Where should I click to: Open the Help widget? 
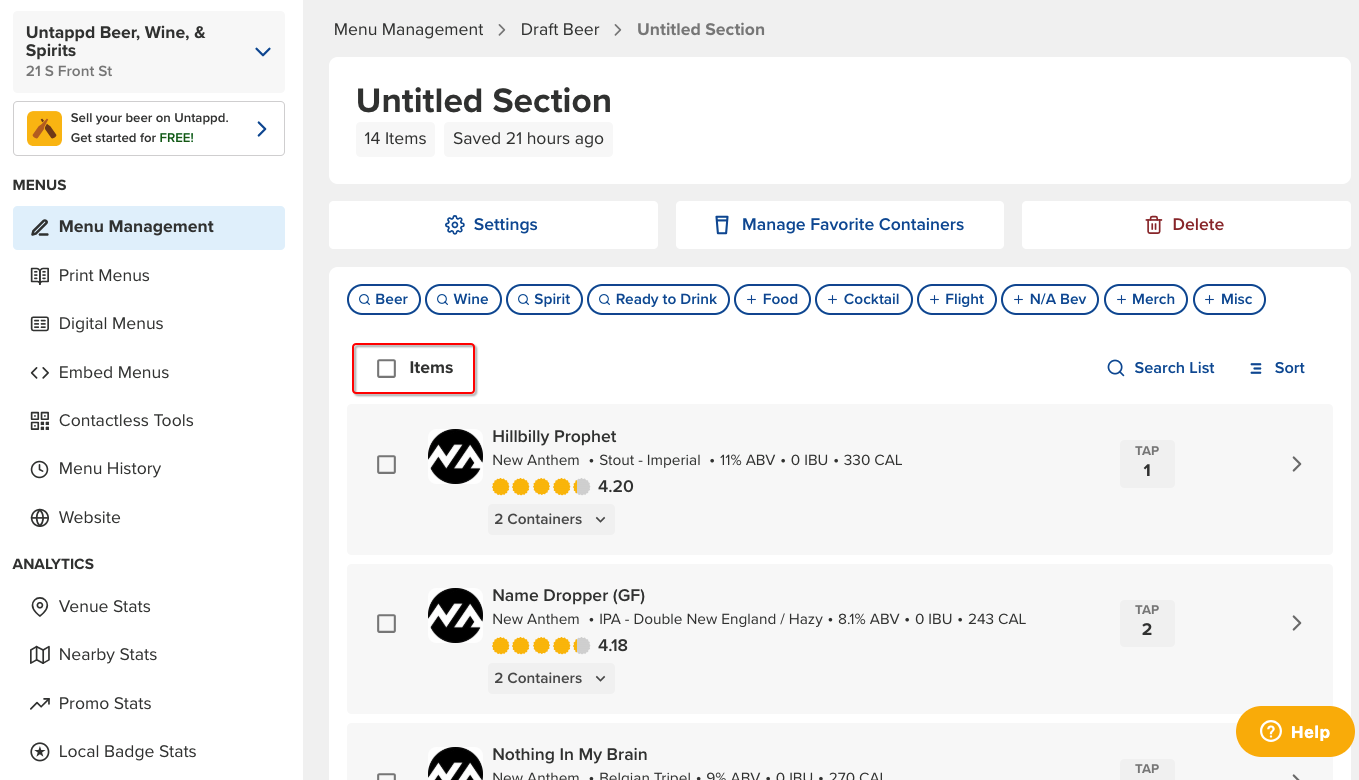[1295, 732]
